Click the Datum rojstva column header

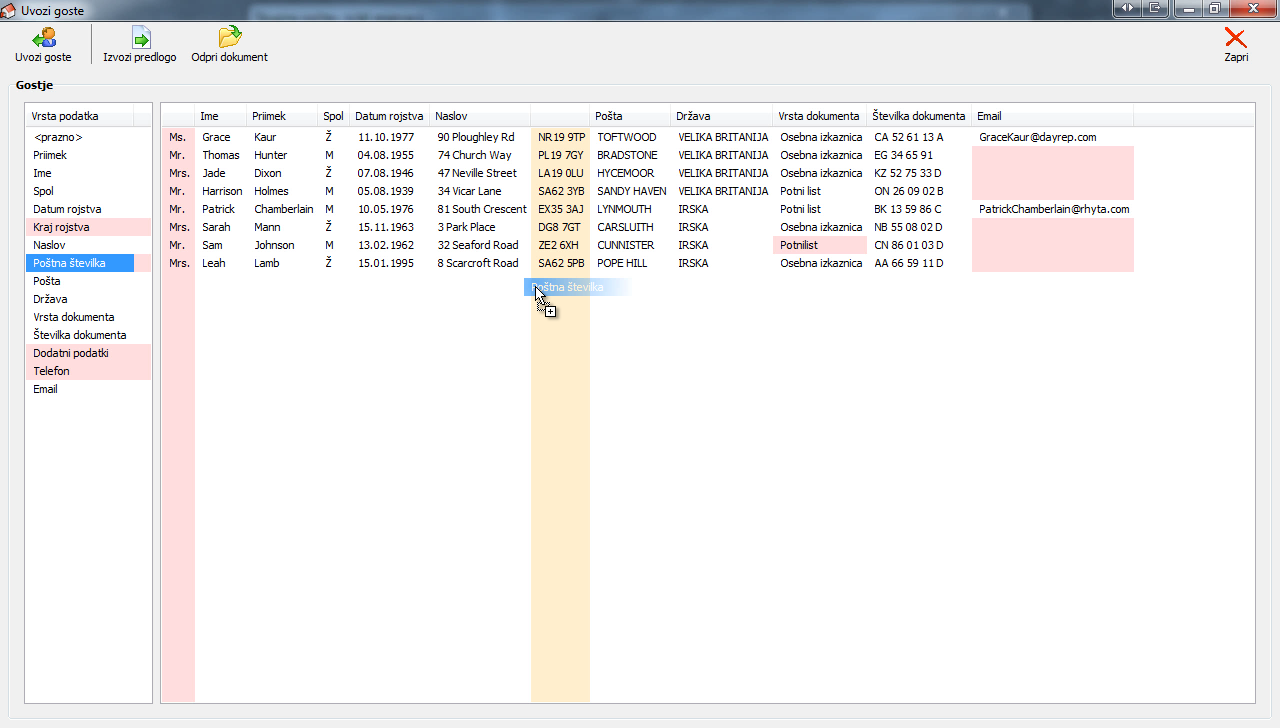(389, 116)
